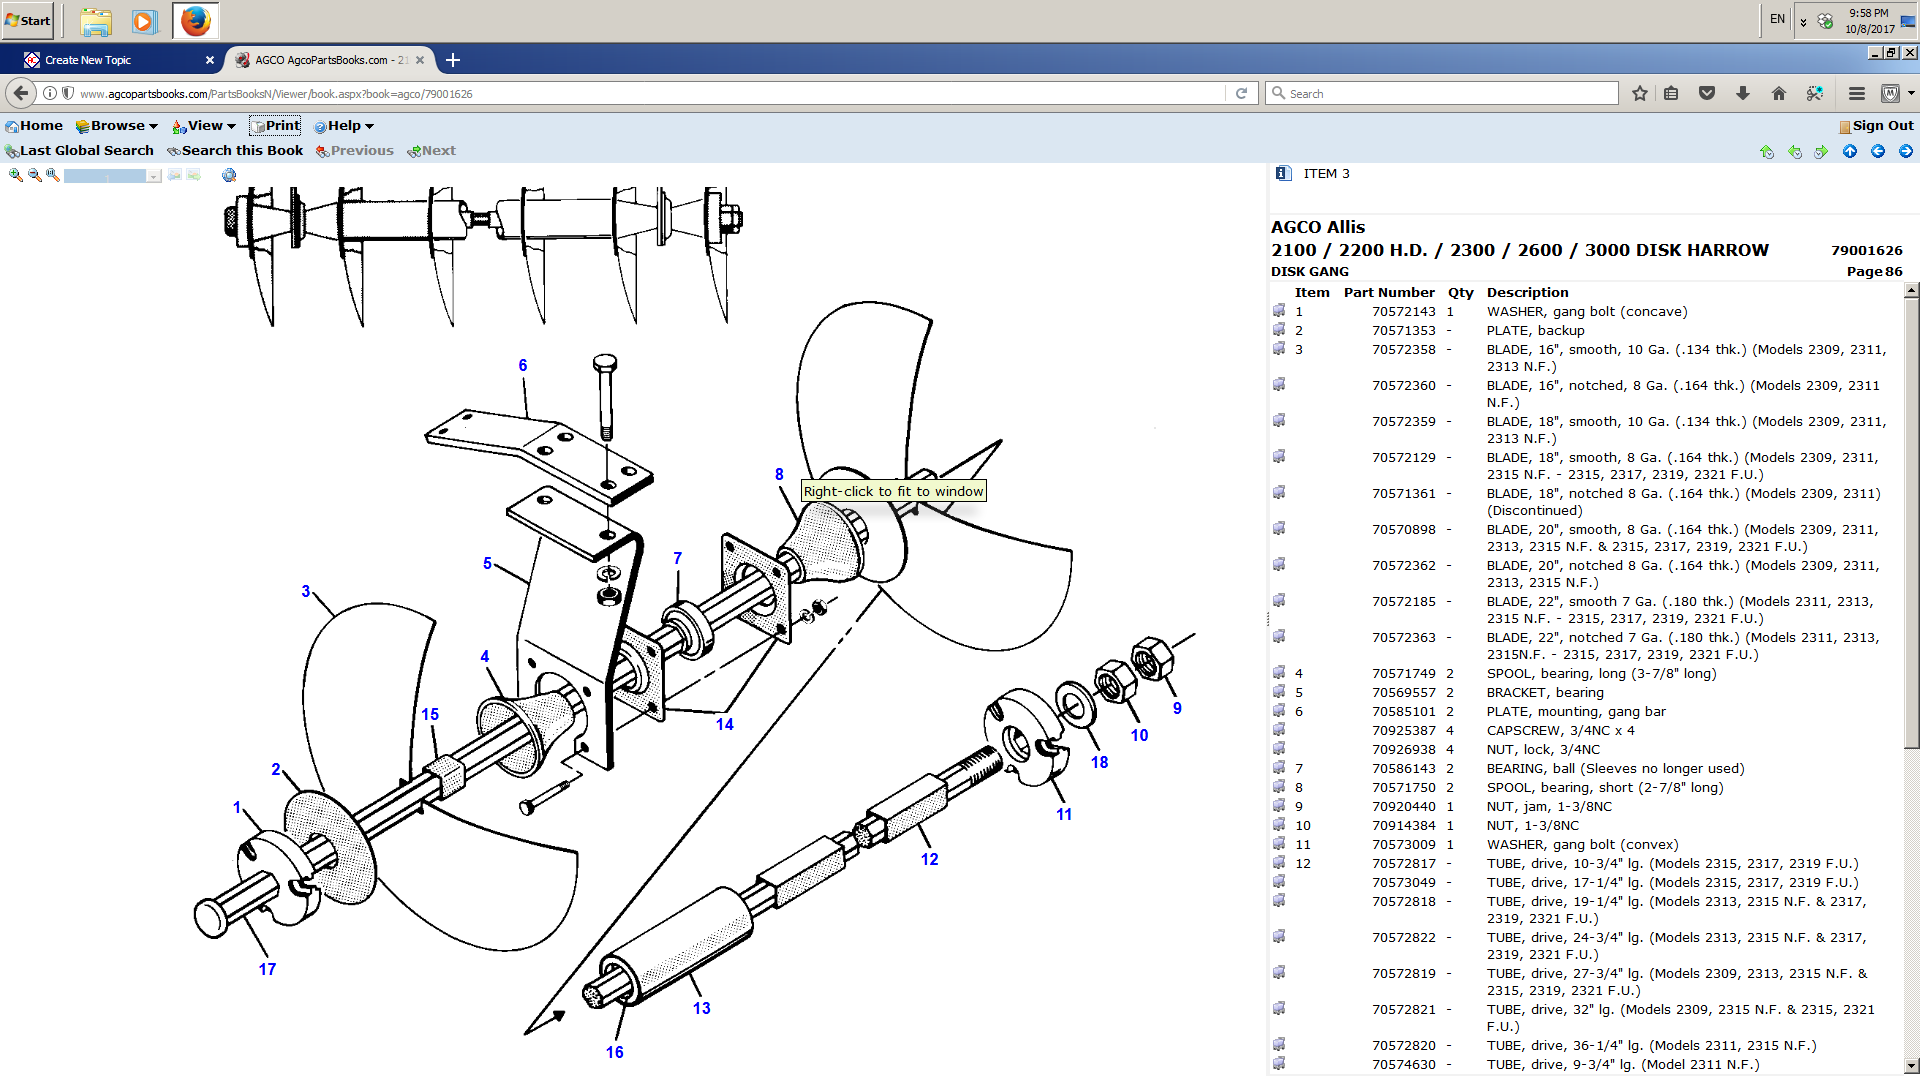Open Windows Explorer from taskbar
This screenshot has width=1920, height=1080.
pyautogui.click(x=96, y=21)
